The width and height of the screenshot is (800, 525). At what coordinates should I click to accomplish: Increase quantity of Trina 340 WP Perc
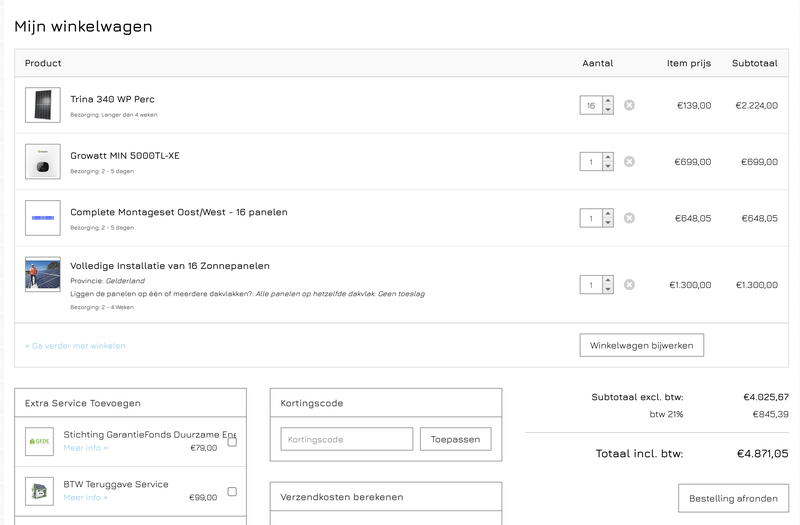point(608,101)
